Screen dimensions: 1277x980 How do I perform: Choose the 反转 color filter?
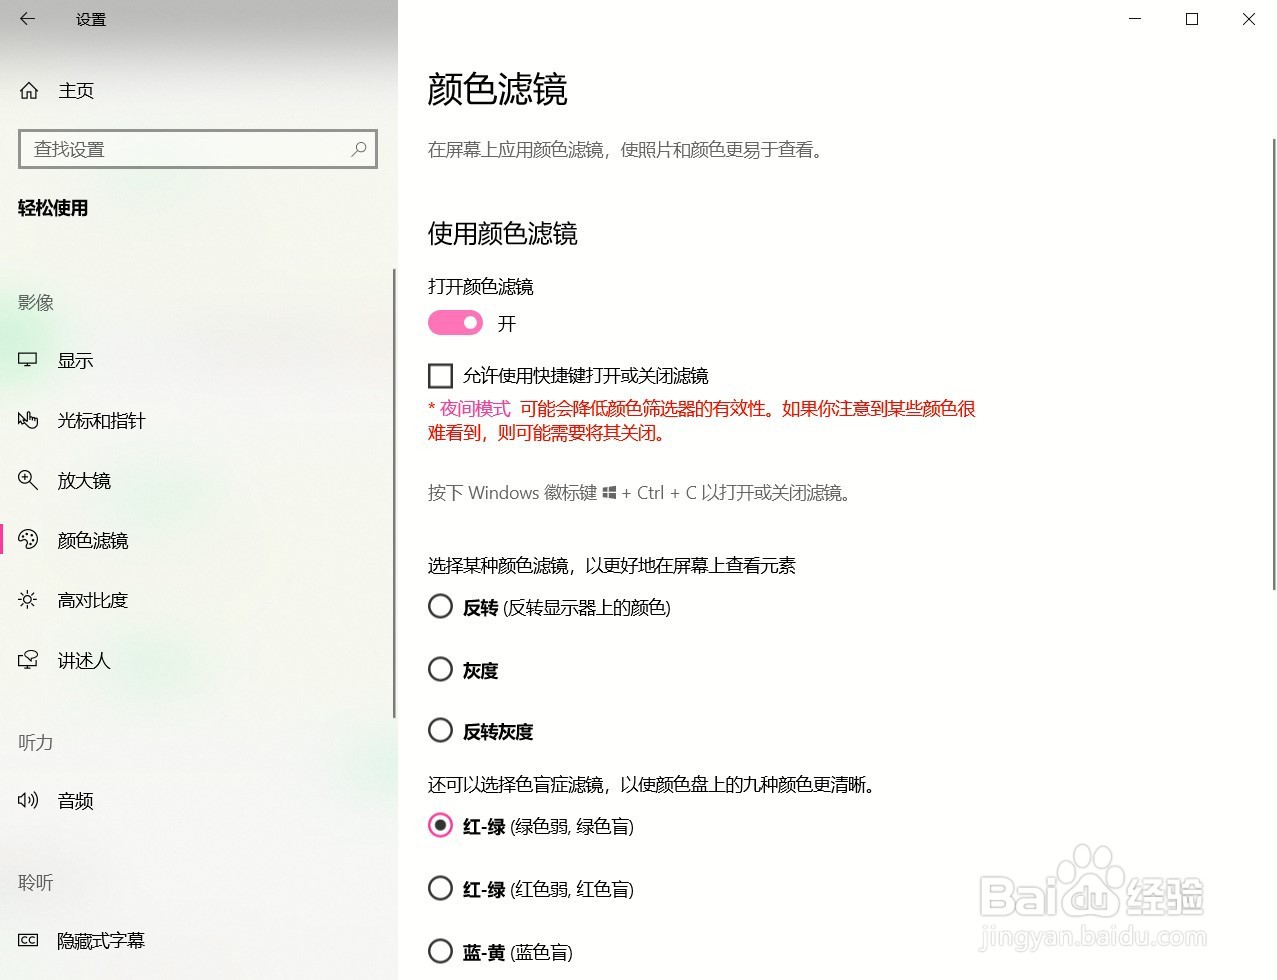tap(440, 606)
